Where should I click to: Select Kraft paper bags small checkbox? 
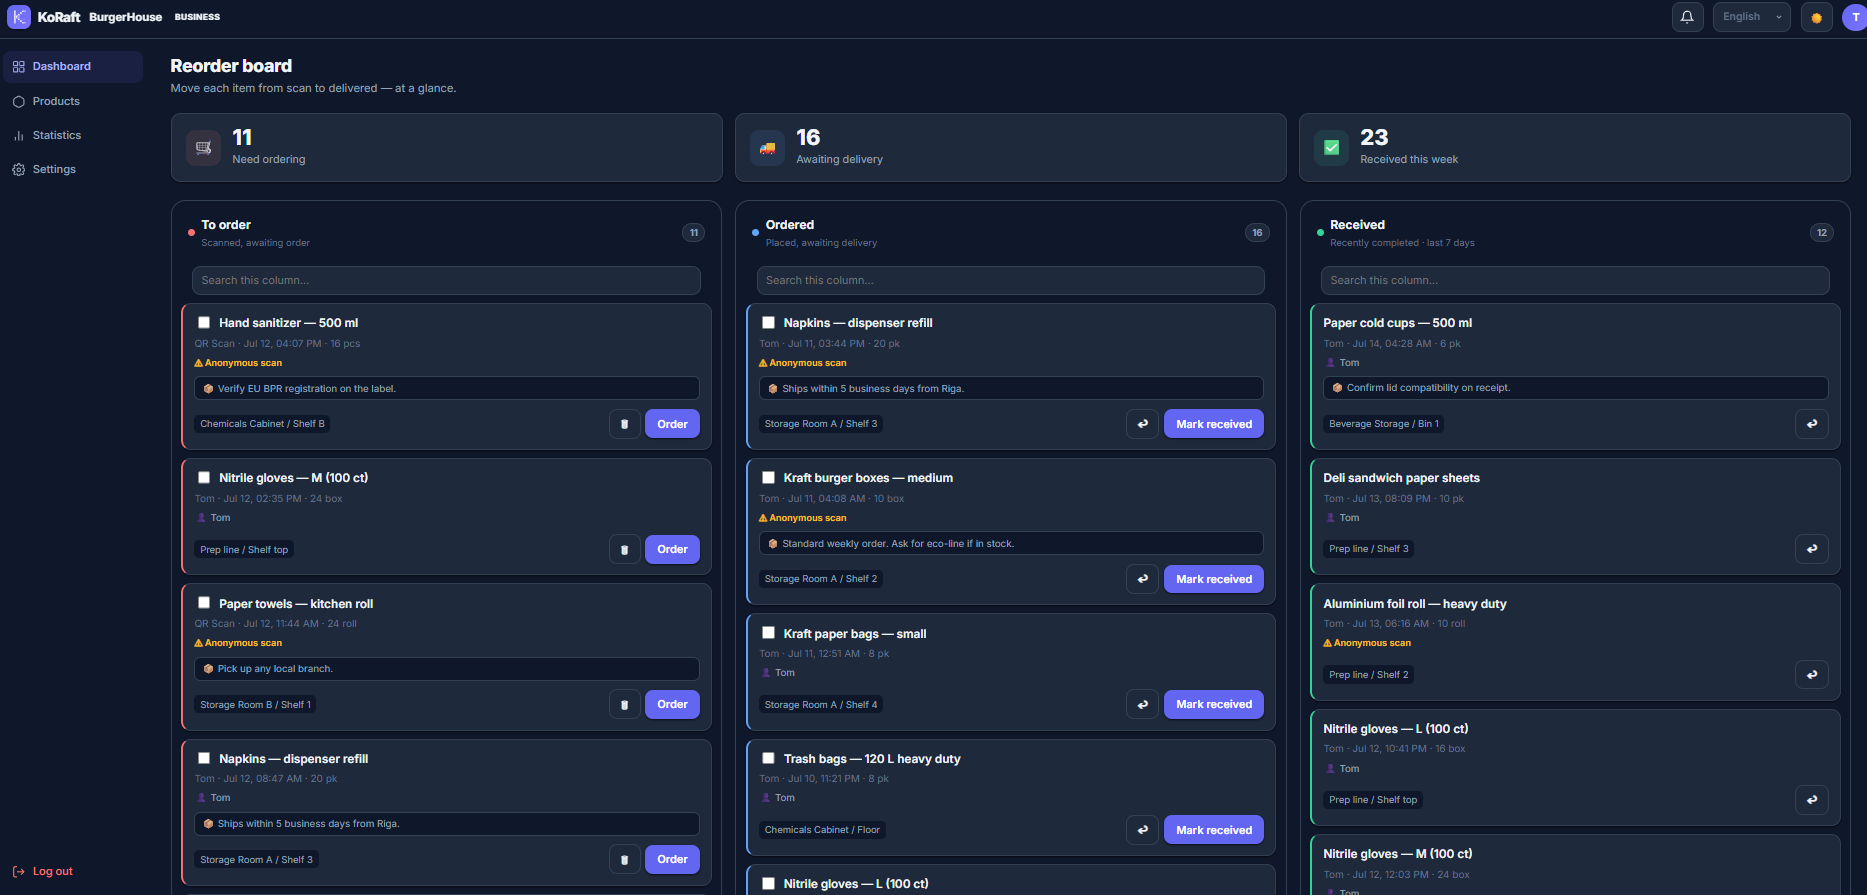coord(768,633)
